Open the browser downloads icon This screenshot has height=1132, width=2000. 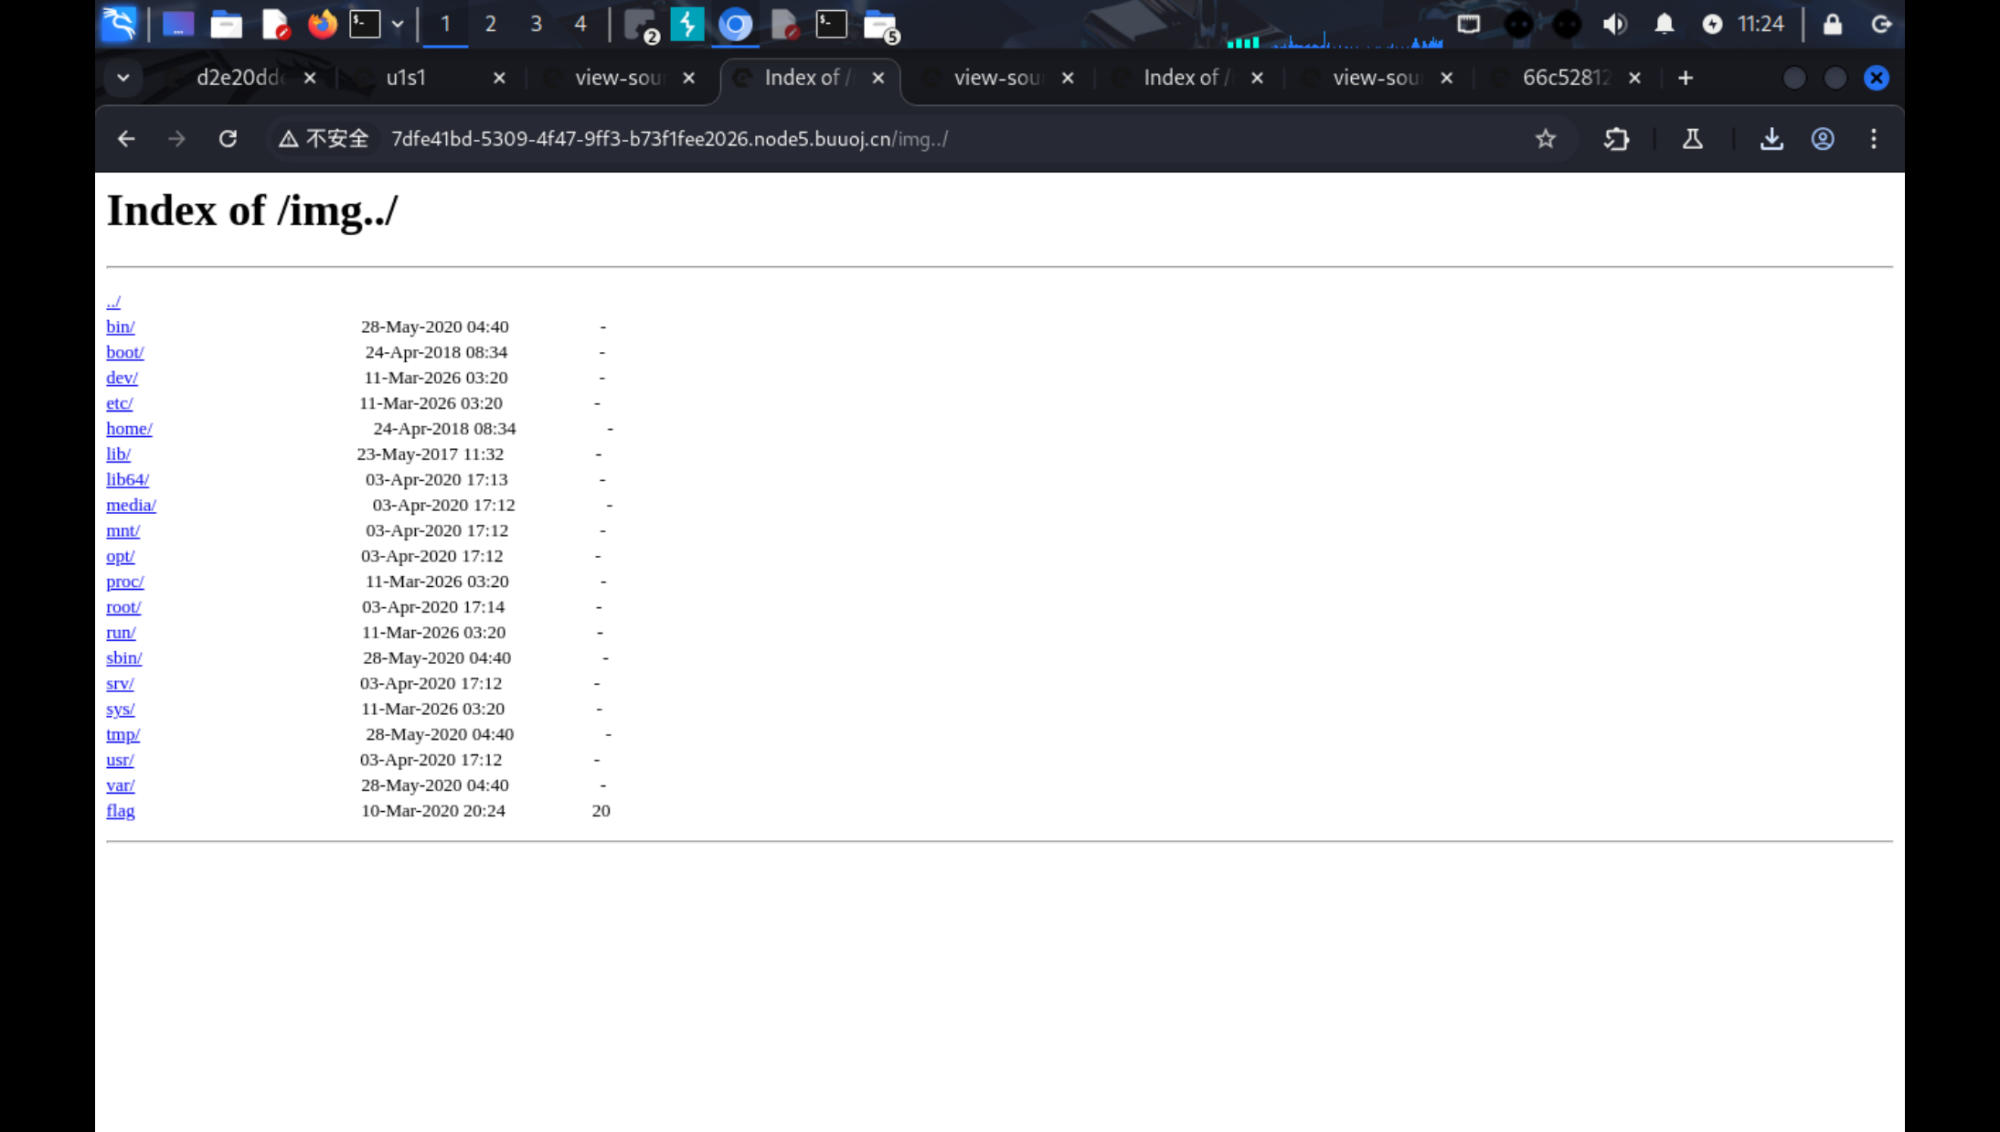[x=1771, y=139]
